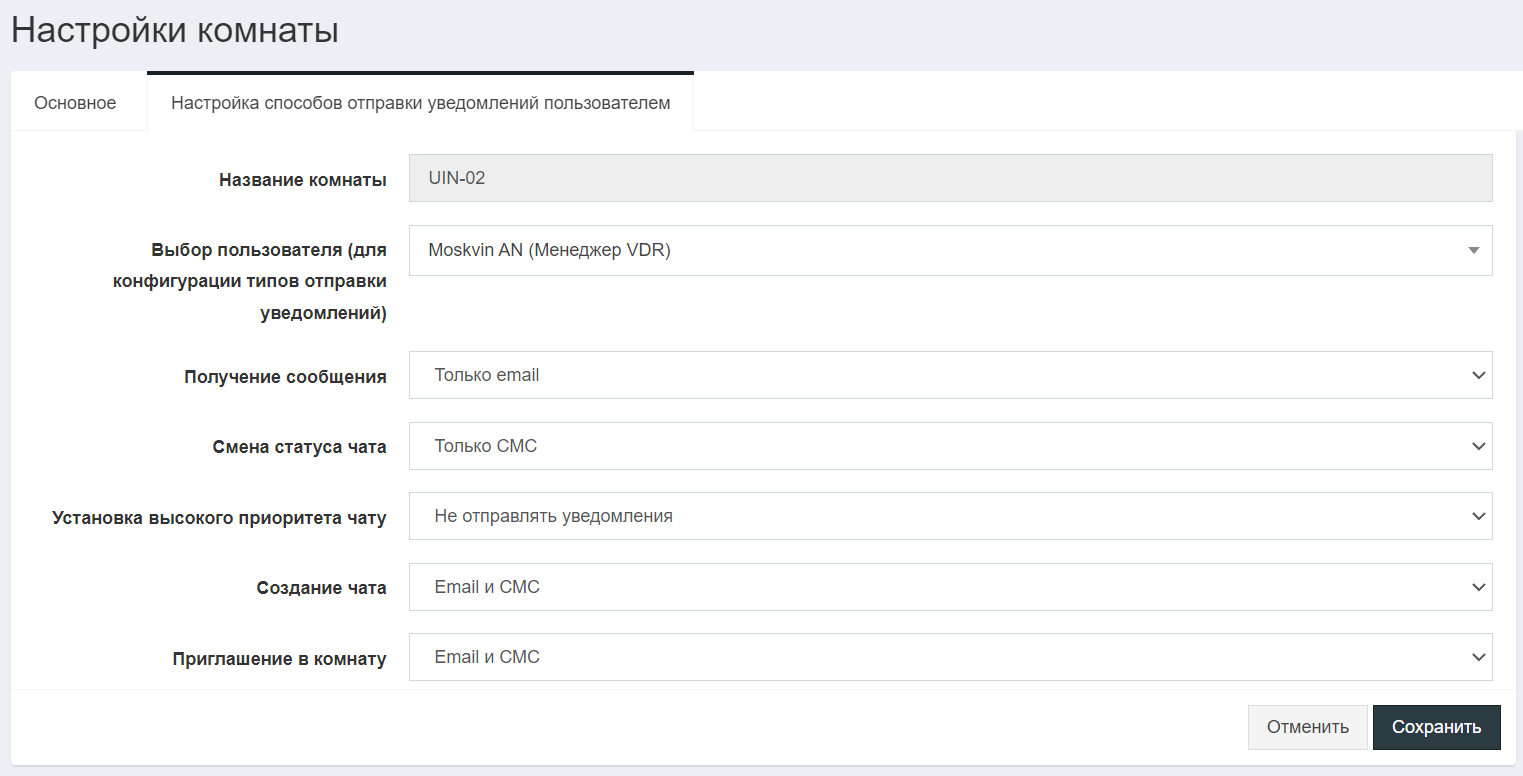The width and height of the screenshot is (1523, 776).
Task: Click the chevron in Приглашение в комнату row
Action: pos(1479,657)
